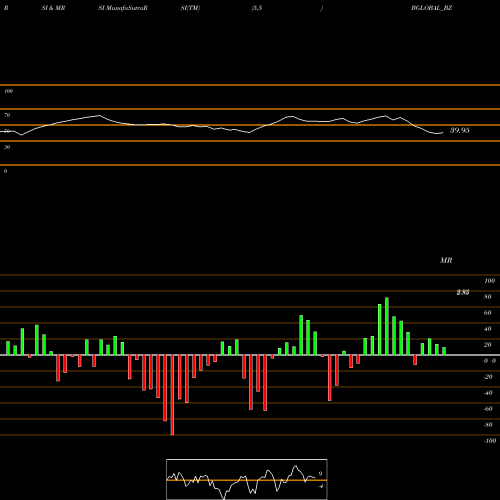Click the RSI 100 level label
This screenshot has width=500, height=500.
tap(8, 91)
